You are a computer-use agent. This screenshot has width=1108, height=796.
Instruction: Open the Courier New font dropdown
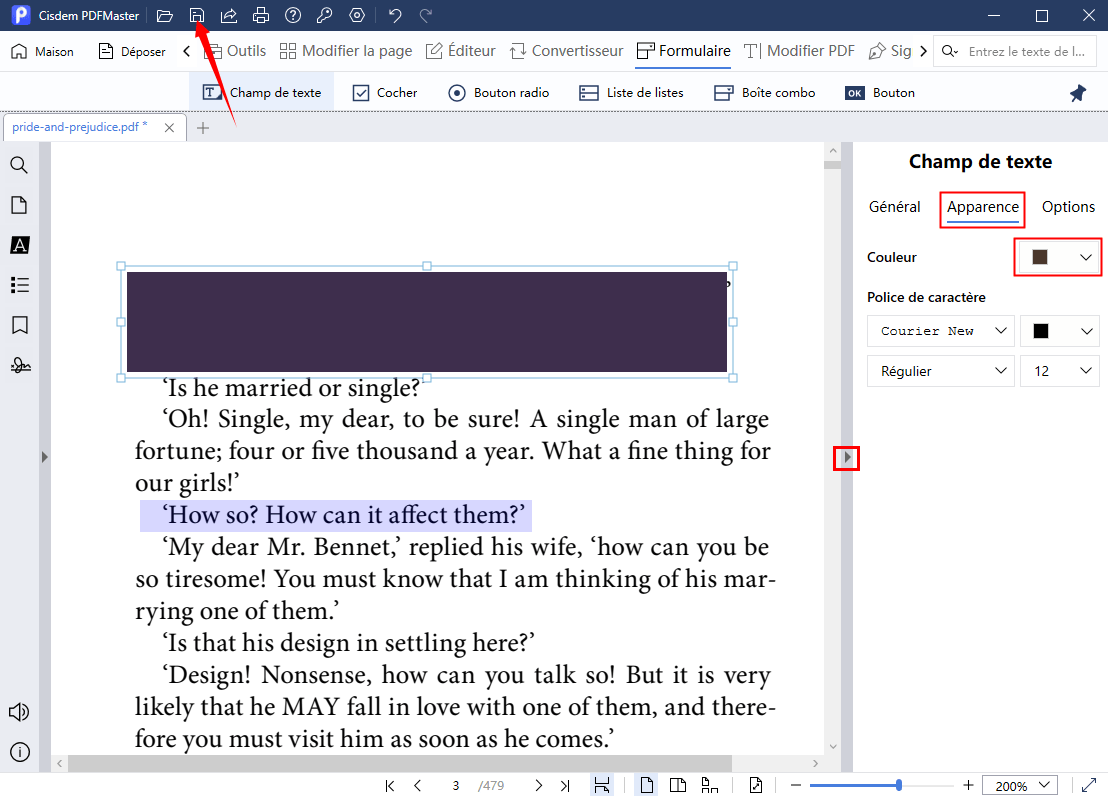pos(941,331)
